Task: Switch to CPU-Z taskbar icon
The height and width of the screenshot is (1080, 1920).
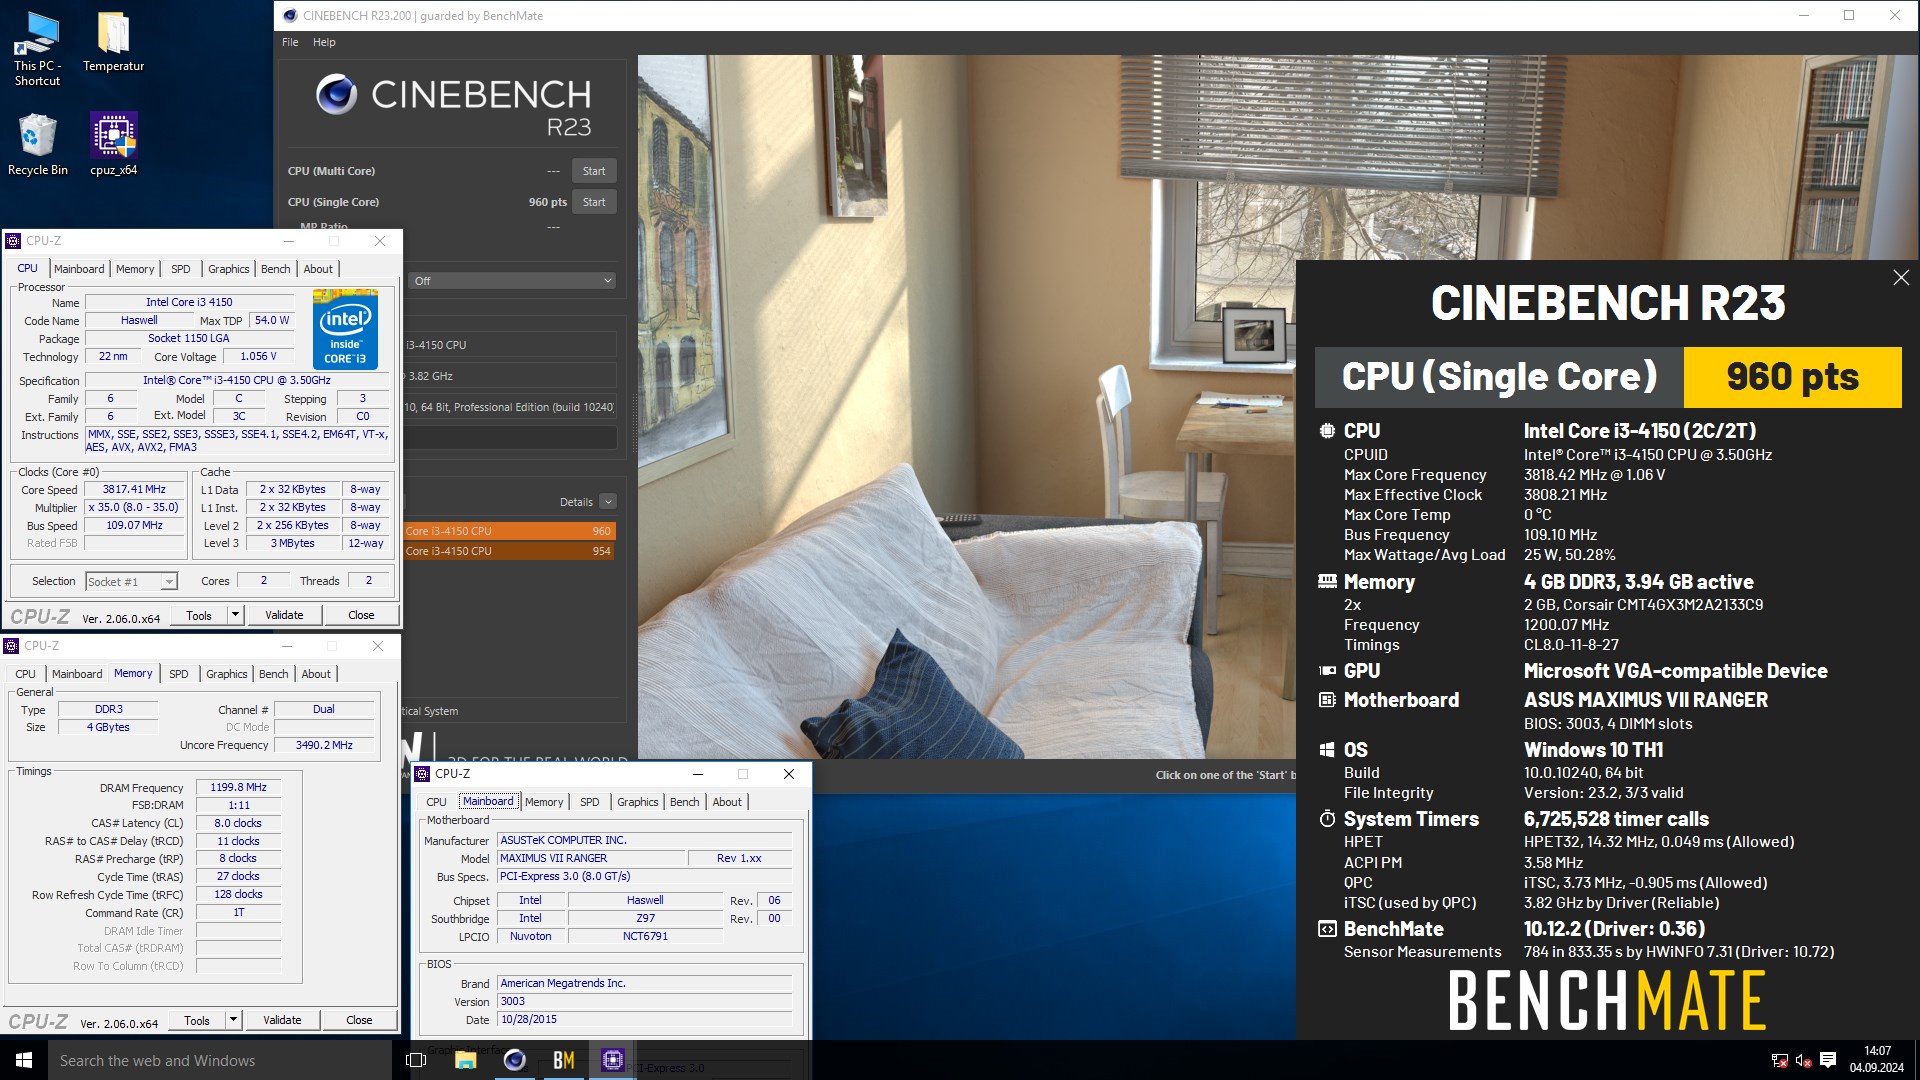Action: click(x=612, y=1060)
